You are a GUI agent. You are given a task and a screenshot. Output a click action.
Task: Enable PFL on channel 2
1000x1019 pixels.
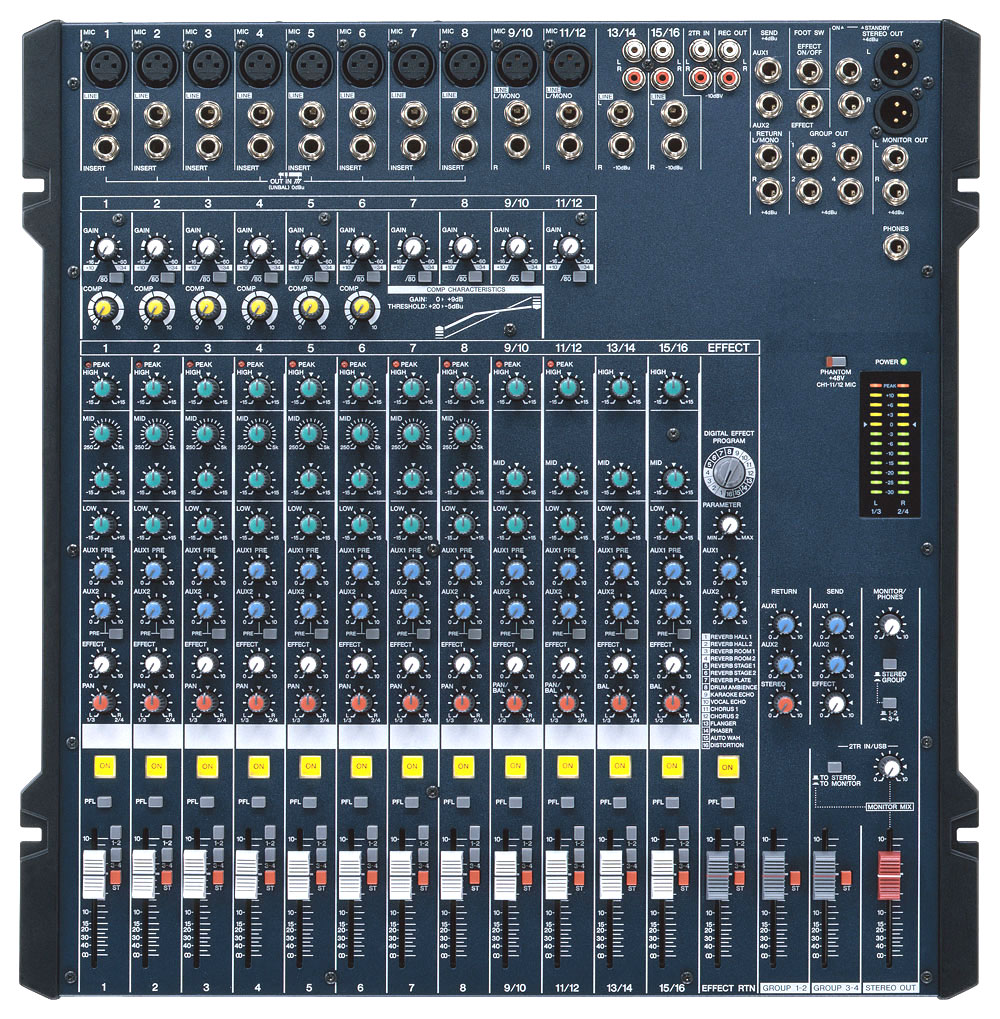point(155,802)
